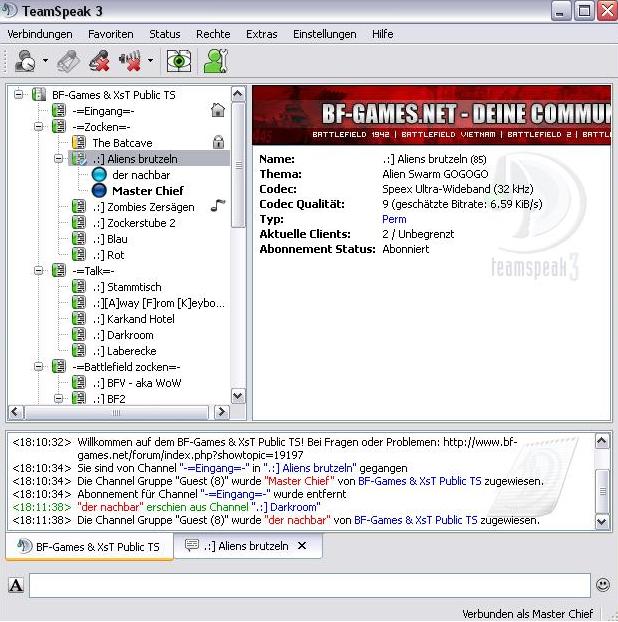618x622 pixels.
Task: Open the Verbindungen menu
Action: tap(40, 34)
